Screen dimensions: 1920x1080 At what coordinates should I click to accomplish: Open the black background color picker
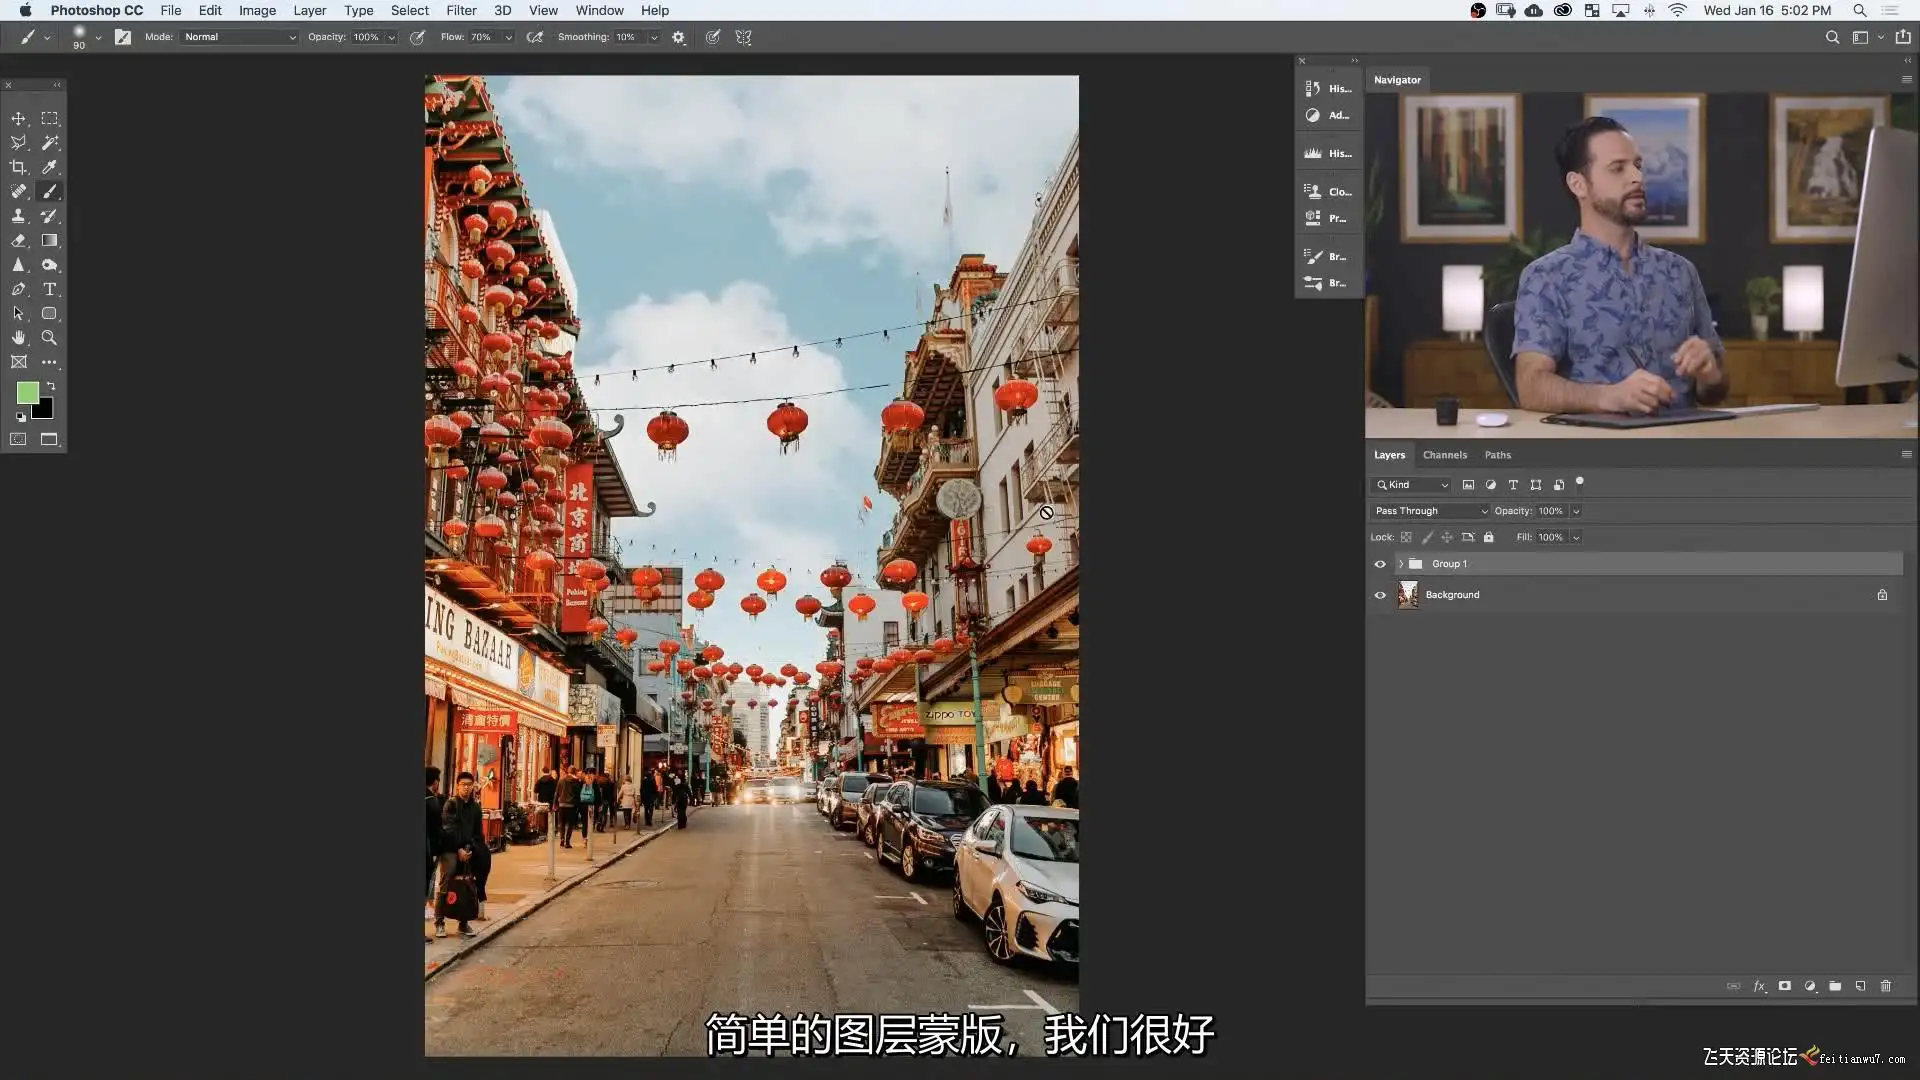[45, 410]
